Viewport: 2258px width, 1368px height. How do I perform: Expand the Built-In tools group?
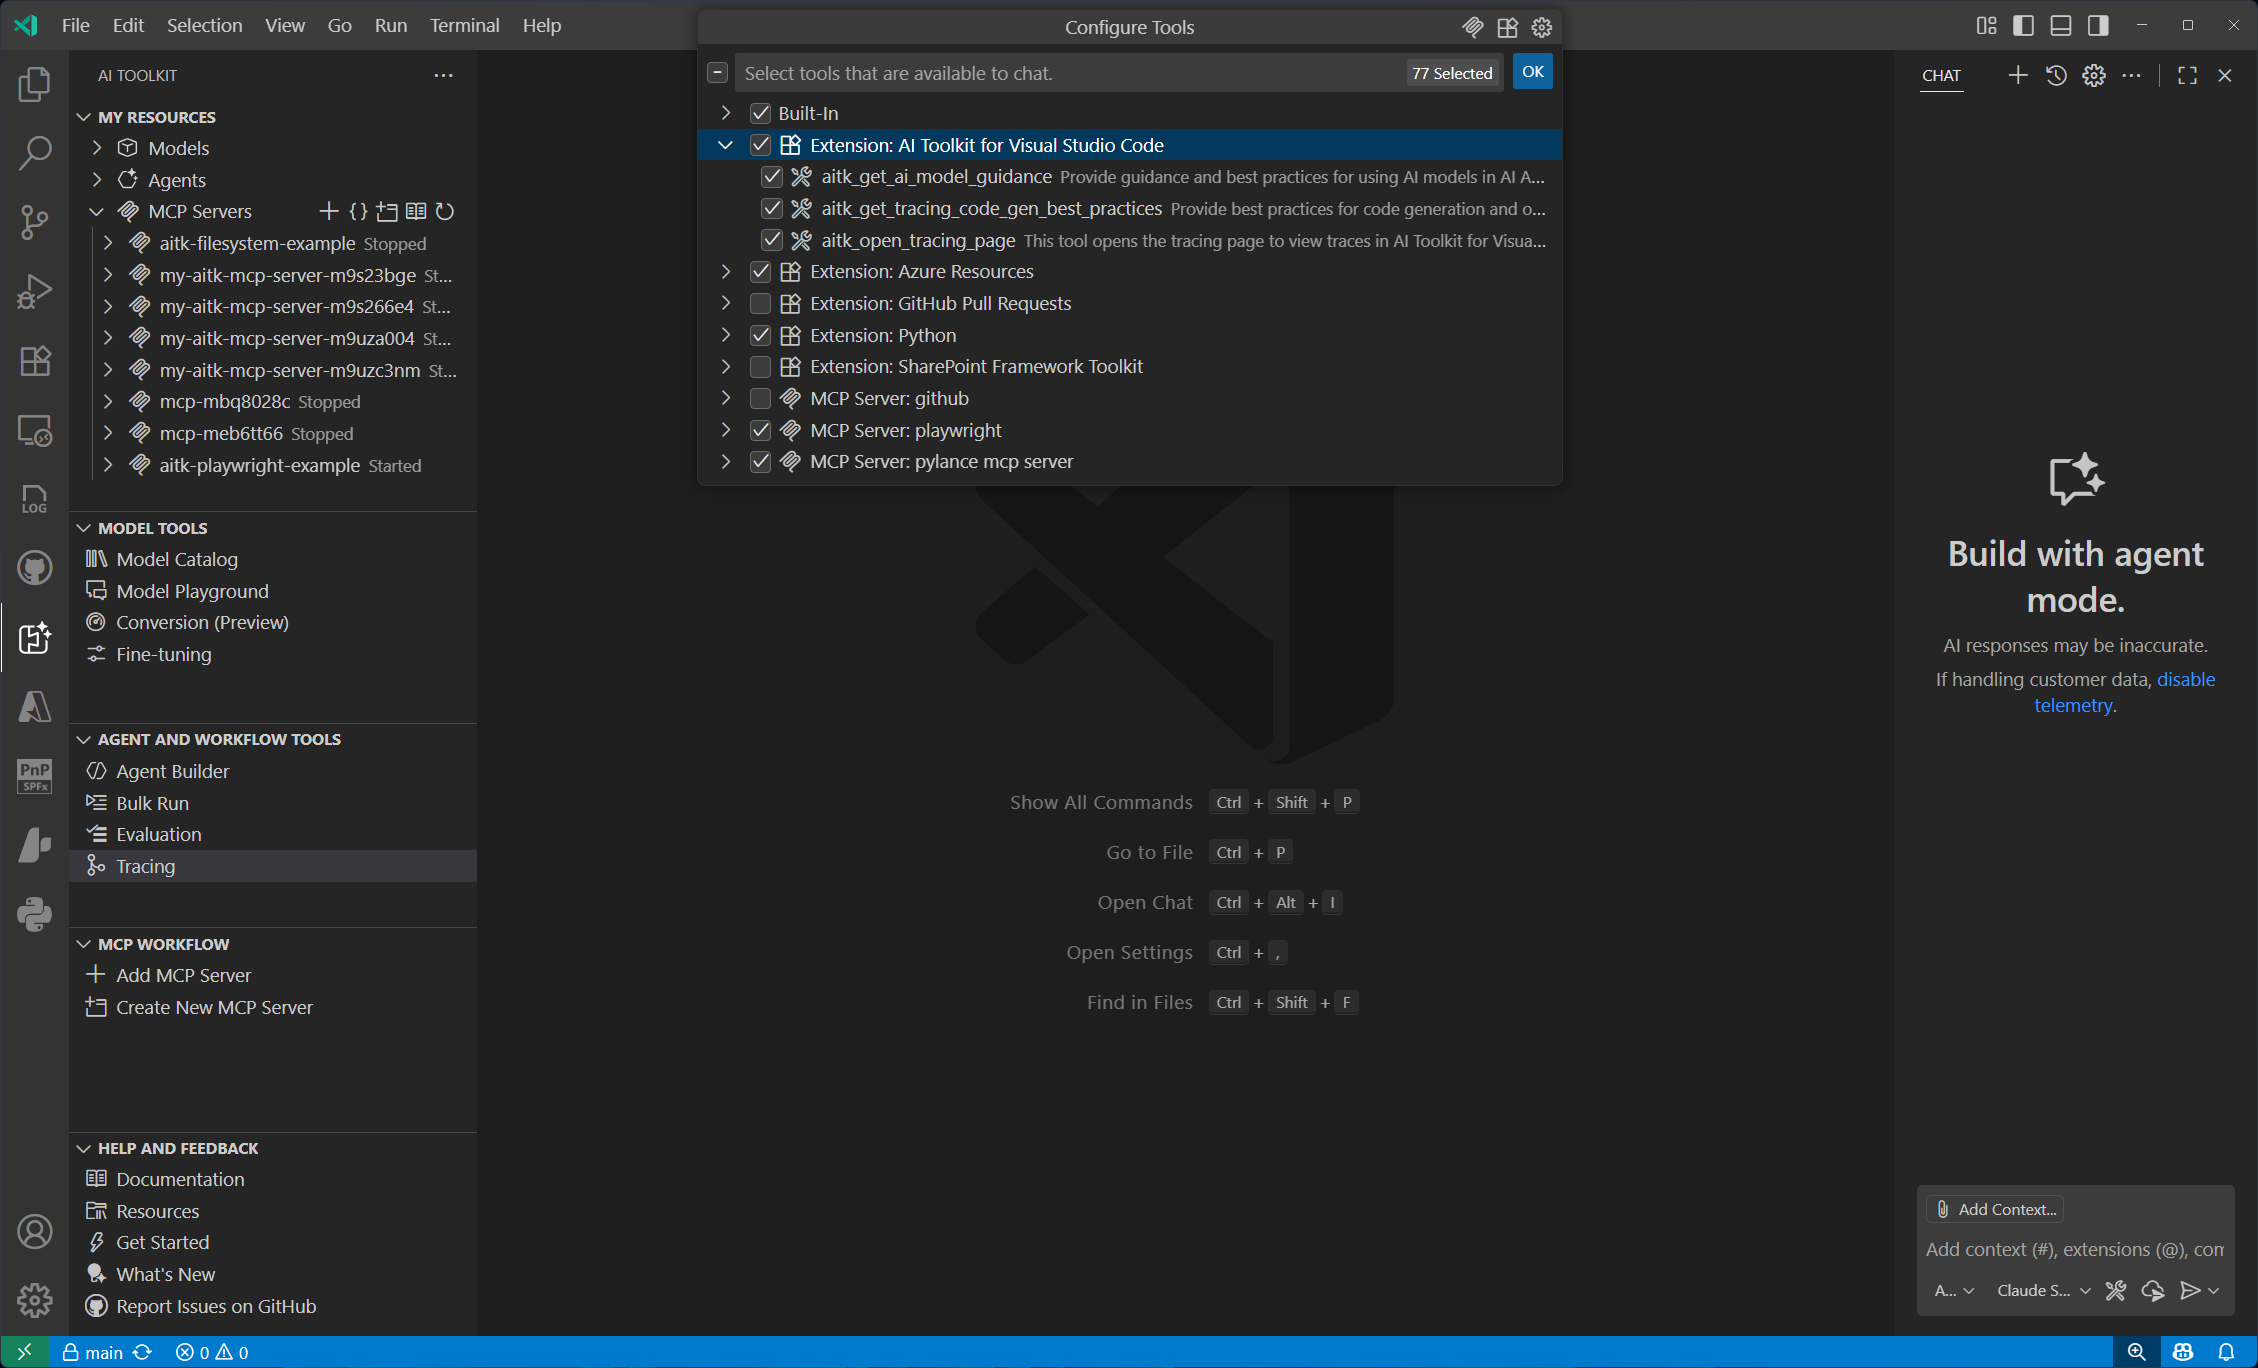726,113
